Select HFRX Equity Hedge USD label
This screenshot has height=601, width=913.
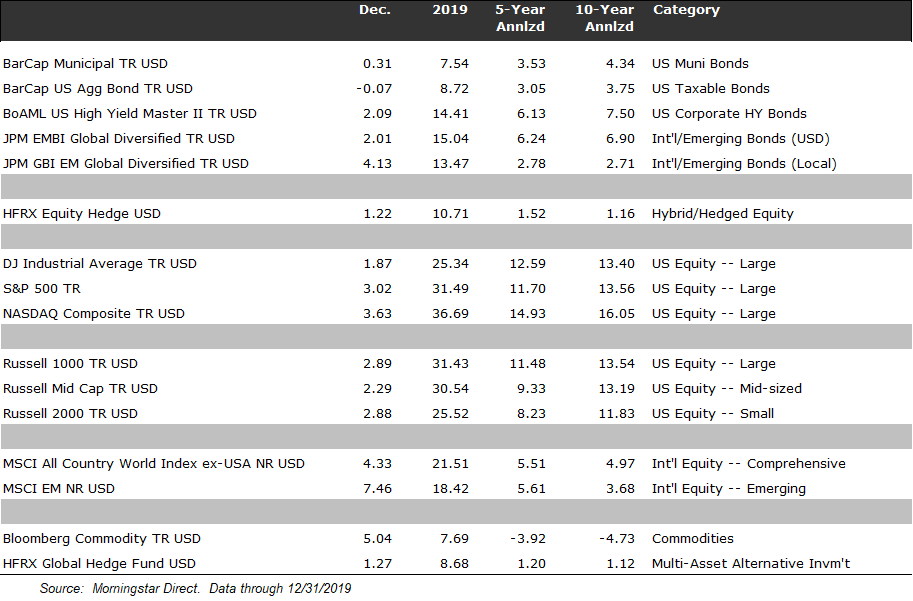82,214
